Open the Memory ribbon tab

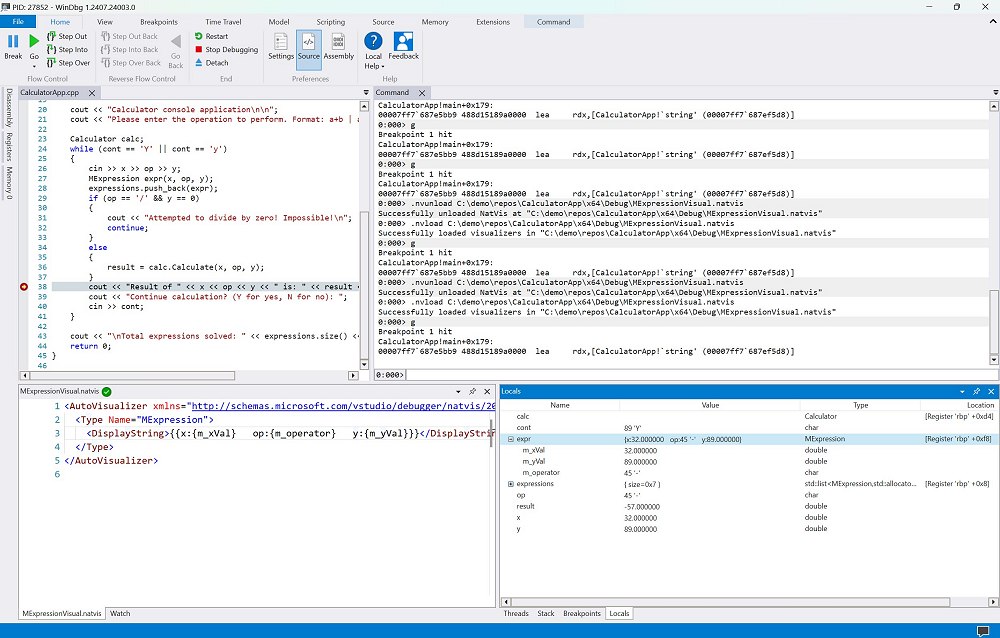pyautogui.click(x=435, y=22)
